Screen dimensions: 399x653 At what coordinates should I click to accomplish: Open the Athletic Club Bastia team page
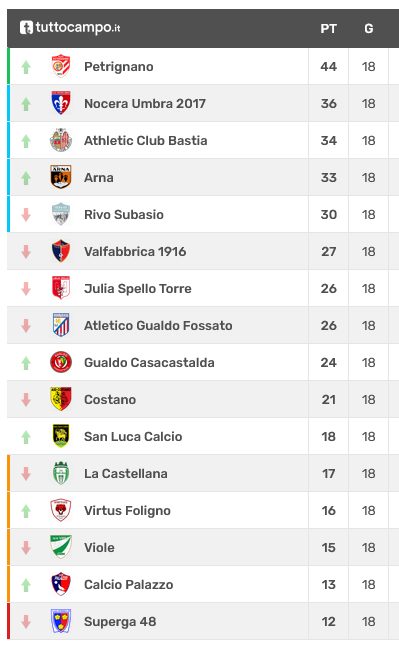(146, 140)
